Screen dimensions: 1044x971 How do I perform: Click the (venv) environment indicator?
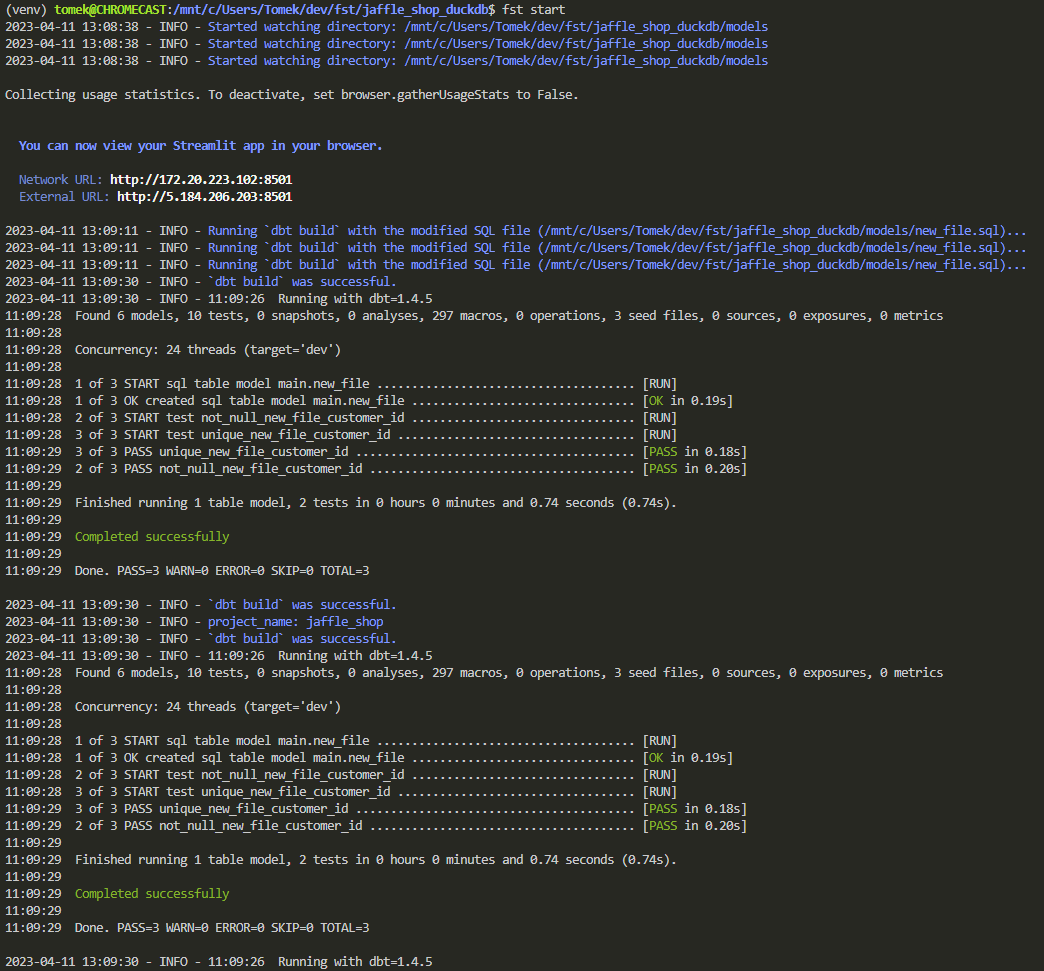(26, 10)
